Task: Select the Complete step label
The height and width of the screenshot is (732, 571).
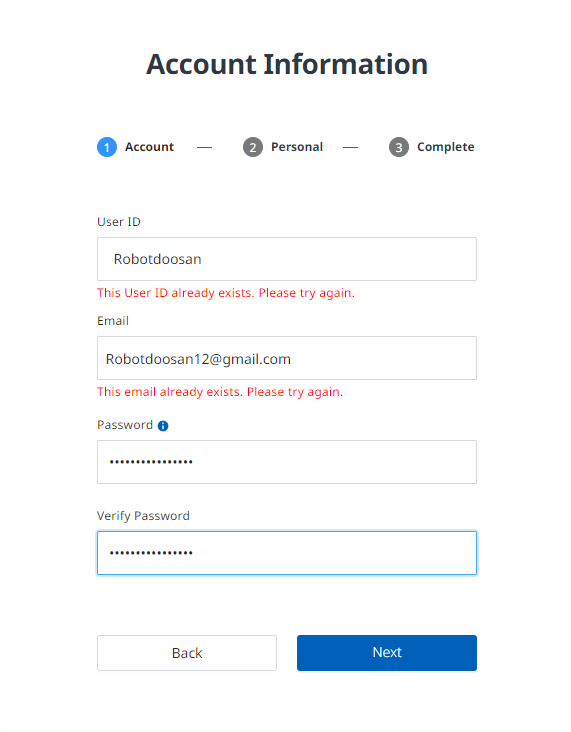Action: coord(445,147)
